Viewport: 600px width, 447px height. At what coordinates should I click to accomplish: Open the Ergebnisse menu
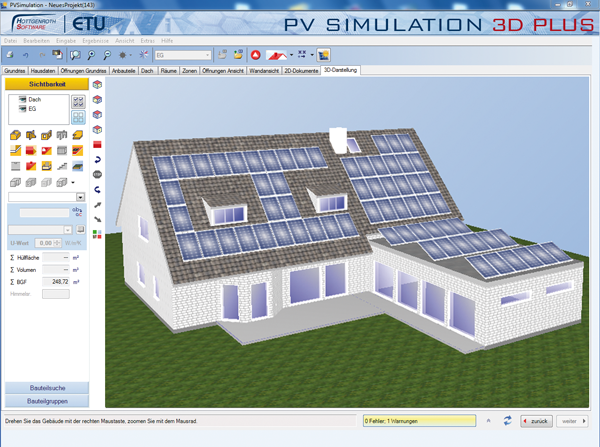click(x=95, y=41)
